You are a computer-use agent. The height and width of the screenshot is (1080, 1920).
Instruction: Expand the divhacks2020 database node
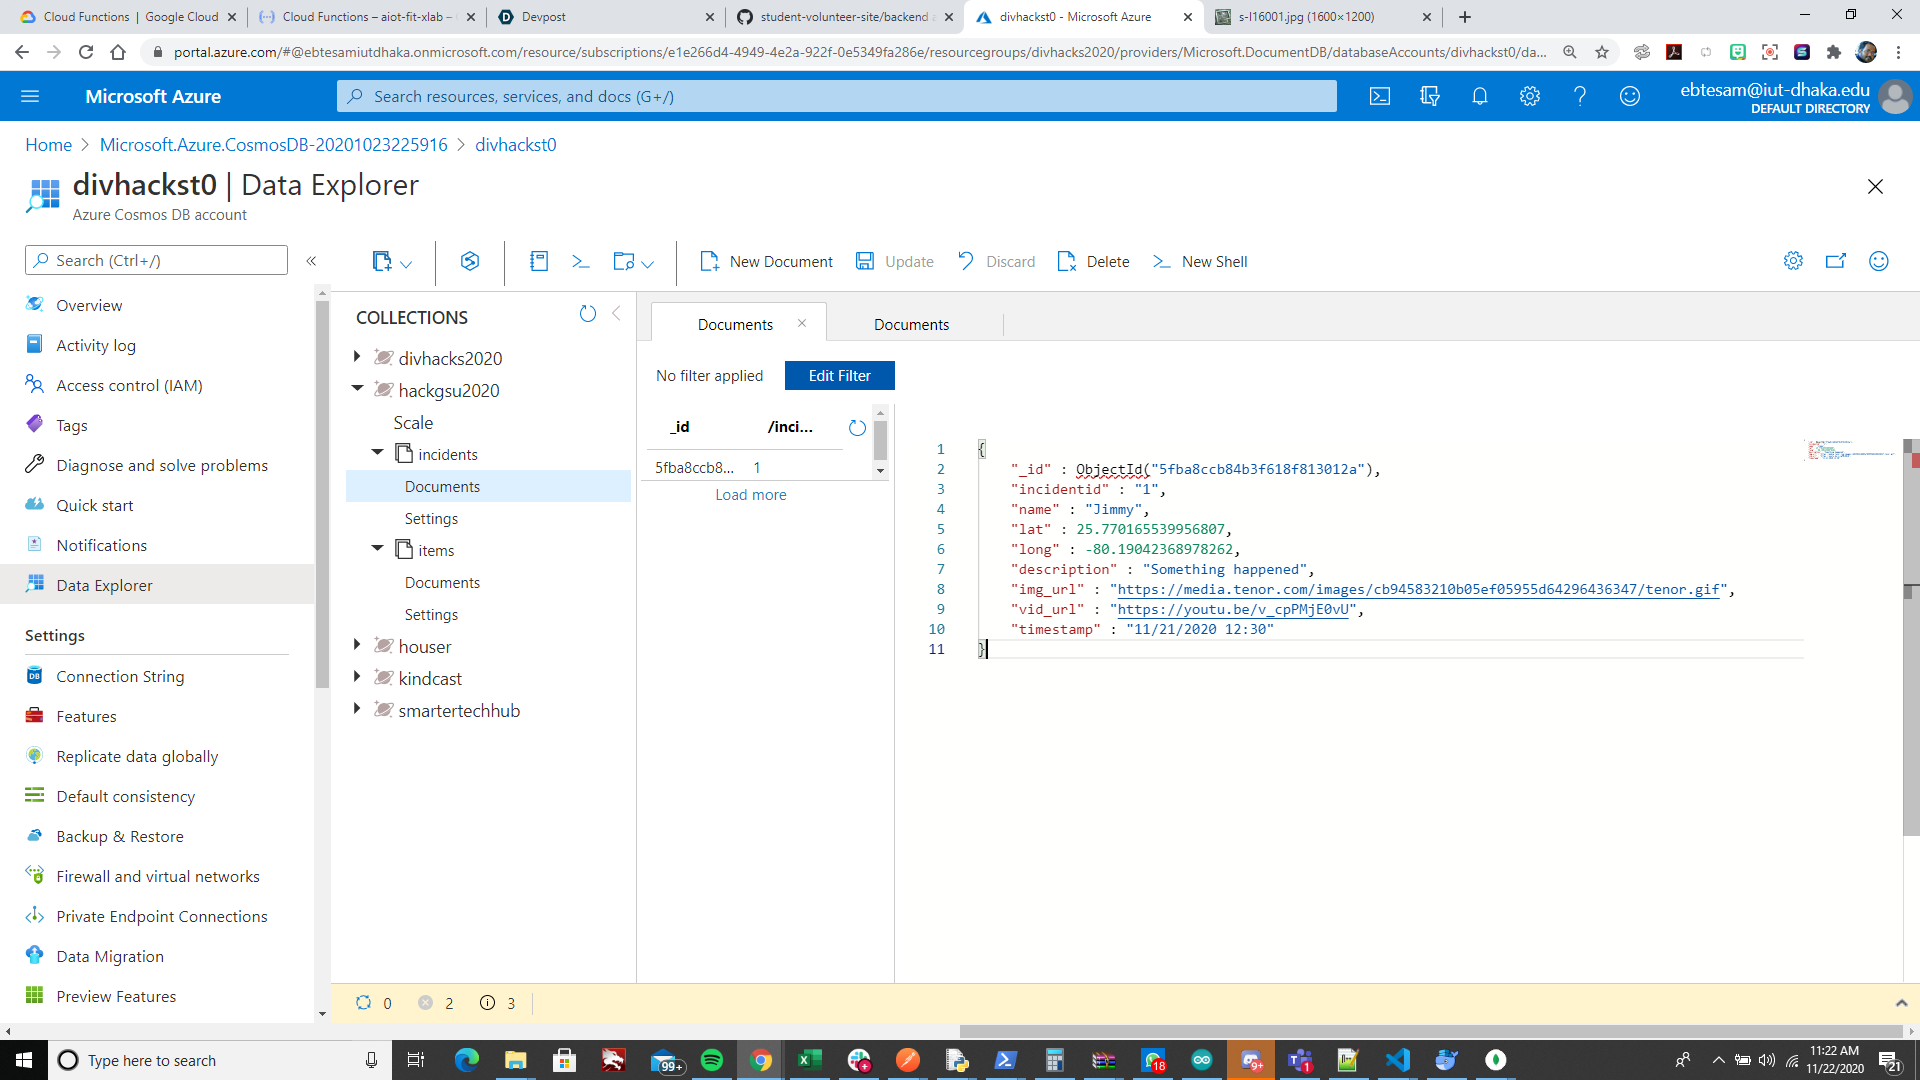click(357, 357)
